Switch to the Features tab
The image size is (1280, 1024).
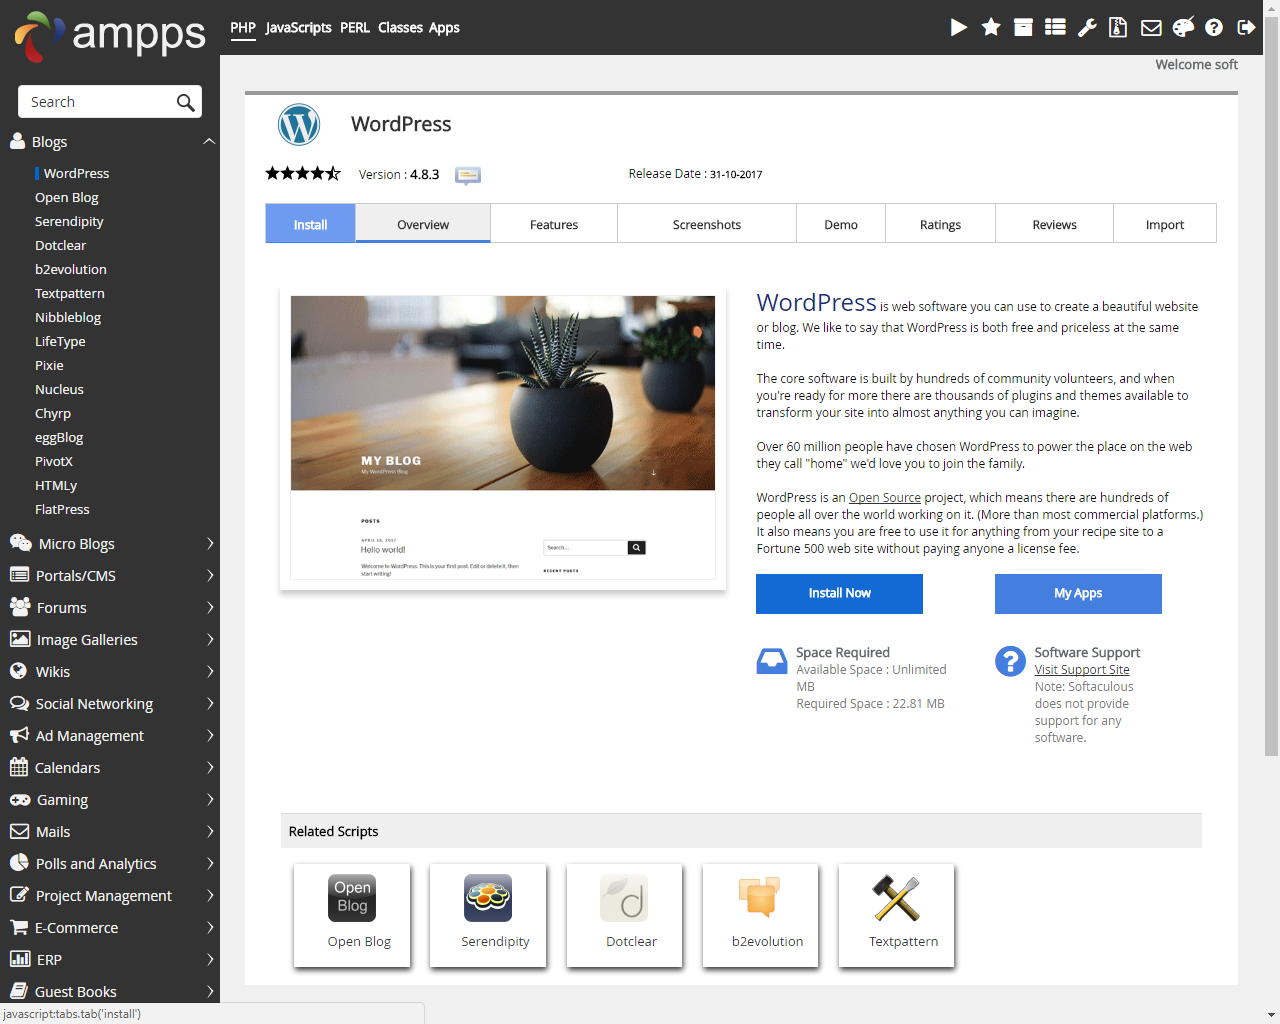(x=554, y=224)
